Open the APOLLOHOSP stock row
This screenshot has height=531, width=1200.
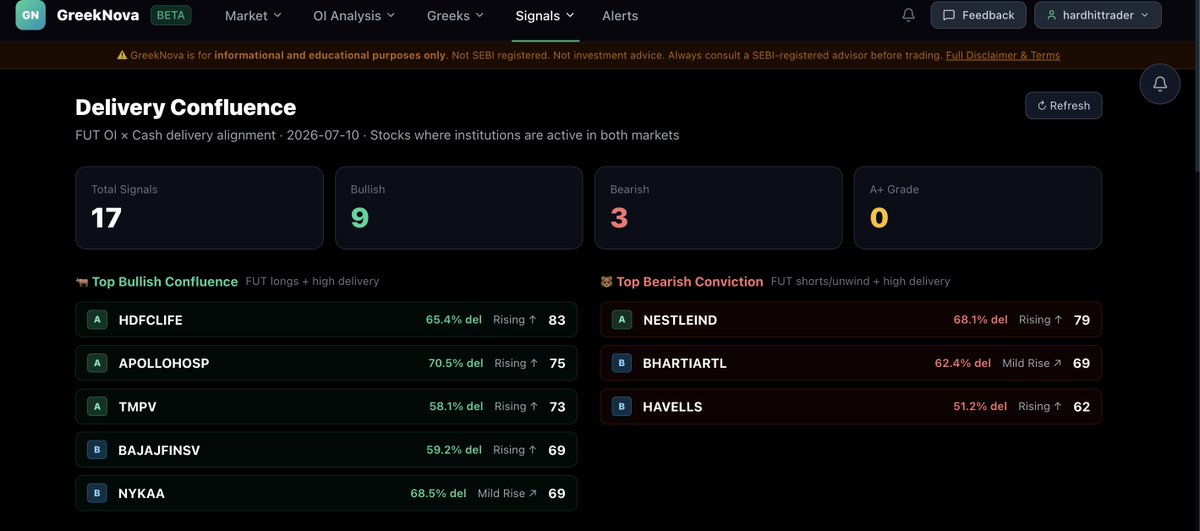click(x=326, y=363)
